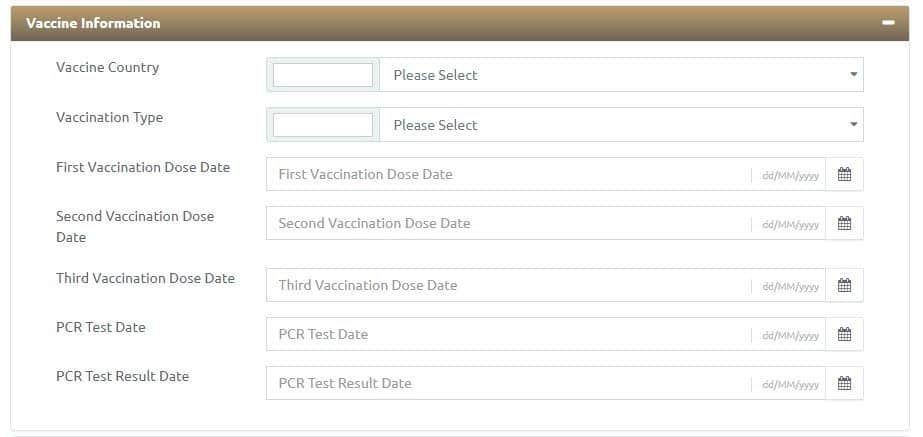Open calendar picker for PCR Test Date

click(844, 334)
